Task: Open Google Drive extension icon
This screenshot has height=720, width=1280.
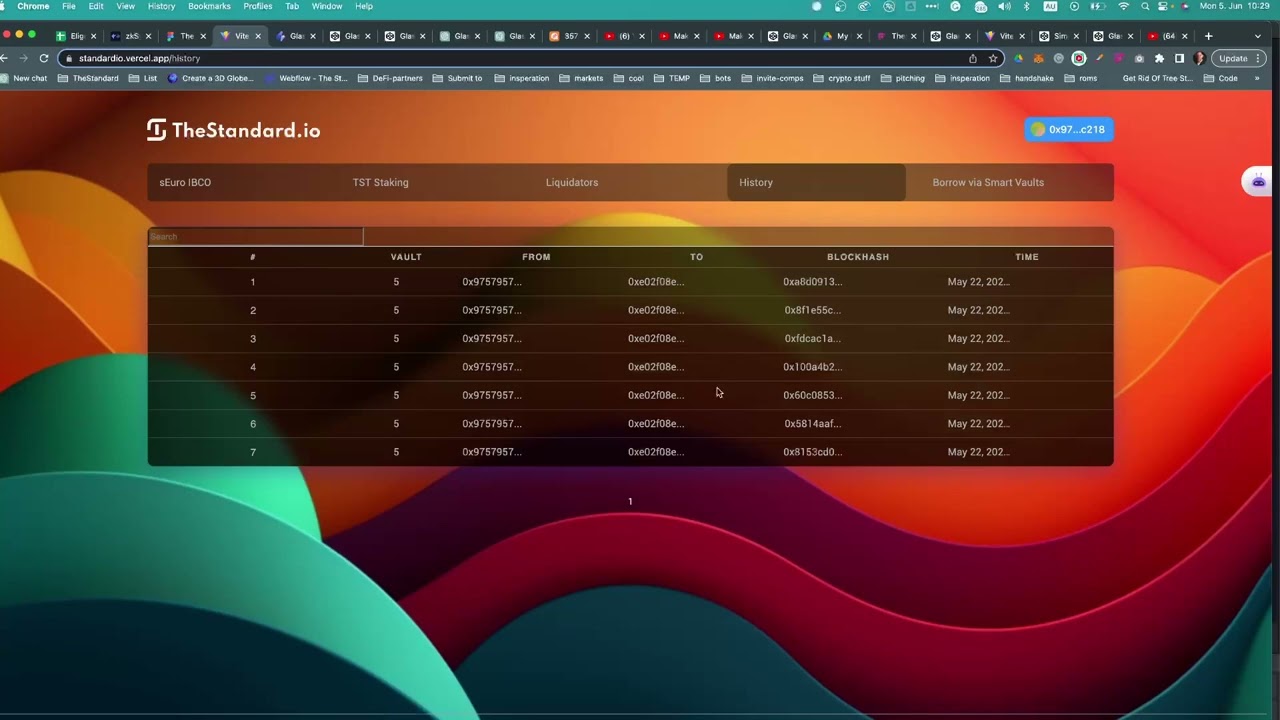Action: tap(1019, 58)
